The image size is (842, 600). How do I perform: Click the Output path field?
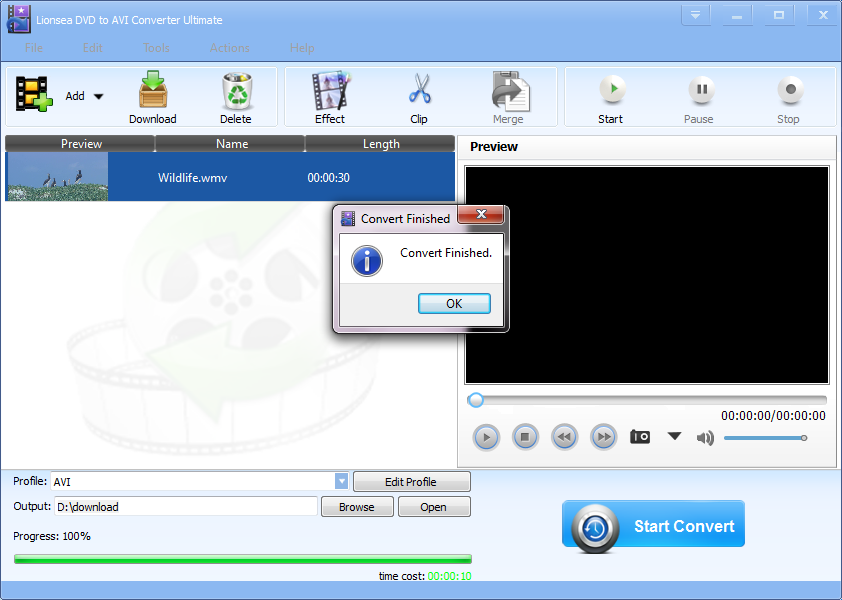pos(186,507)
